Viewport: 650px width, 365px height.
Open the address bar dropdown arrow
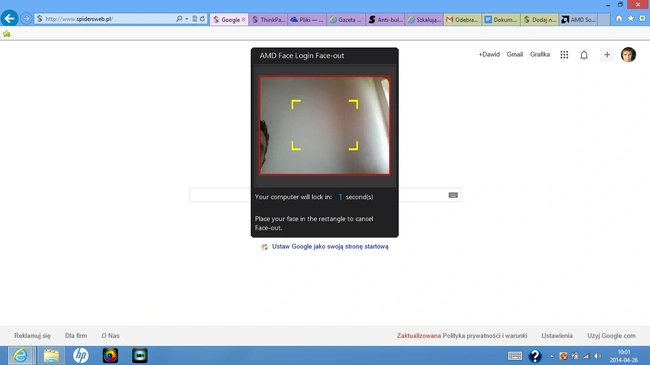[187, 19]
